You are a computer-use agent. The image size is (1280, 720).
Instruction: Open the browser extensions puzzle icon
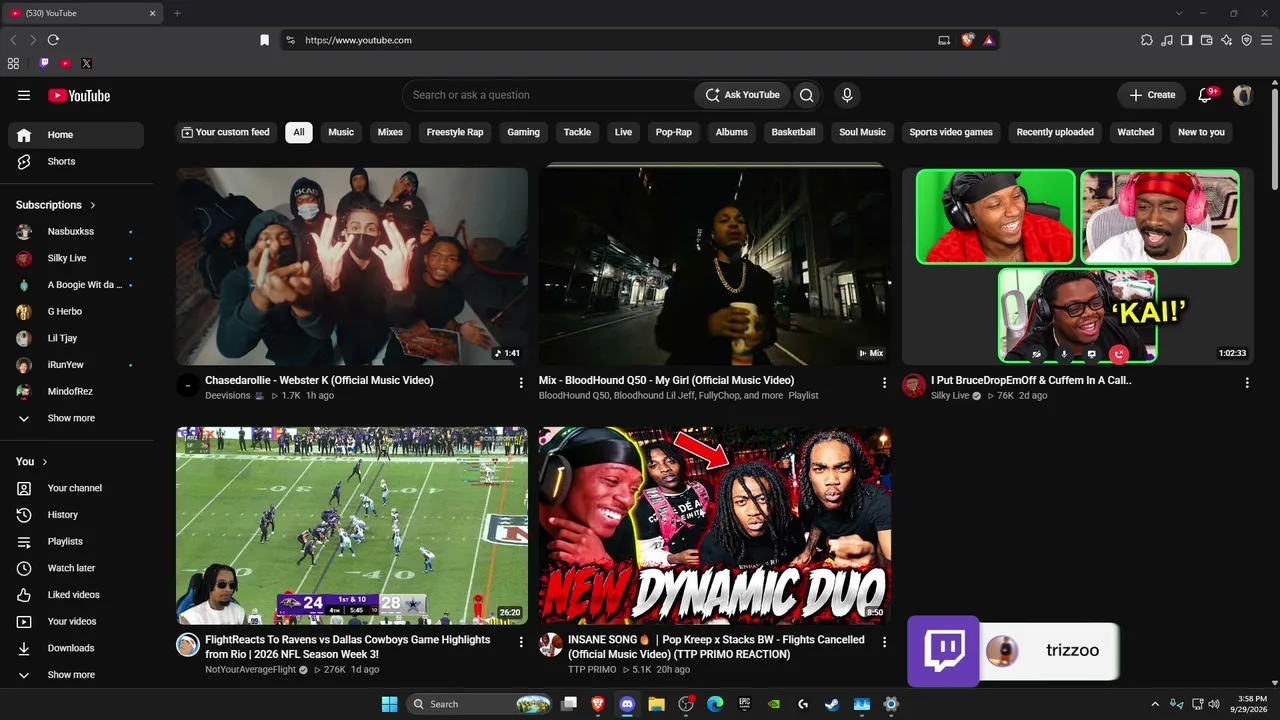point(1147,40)
